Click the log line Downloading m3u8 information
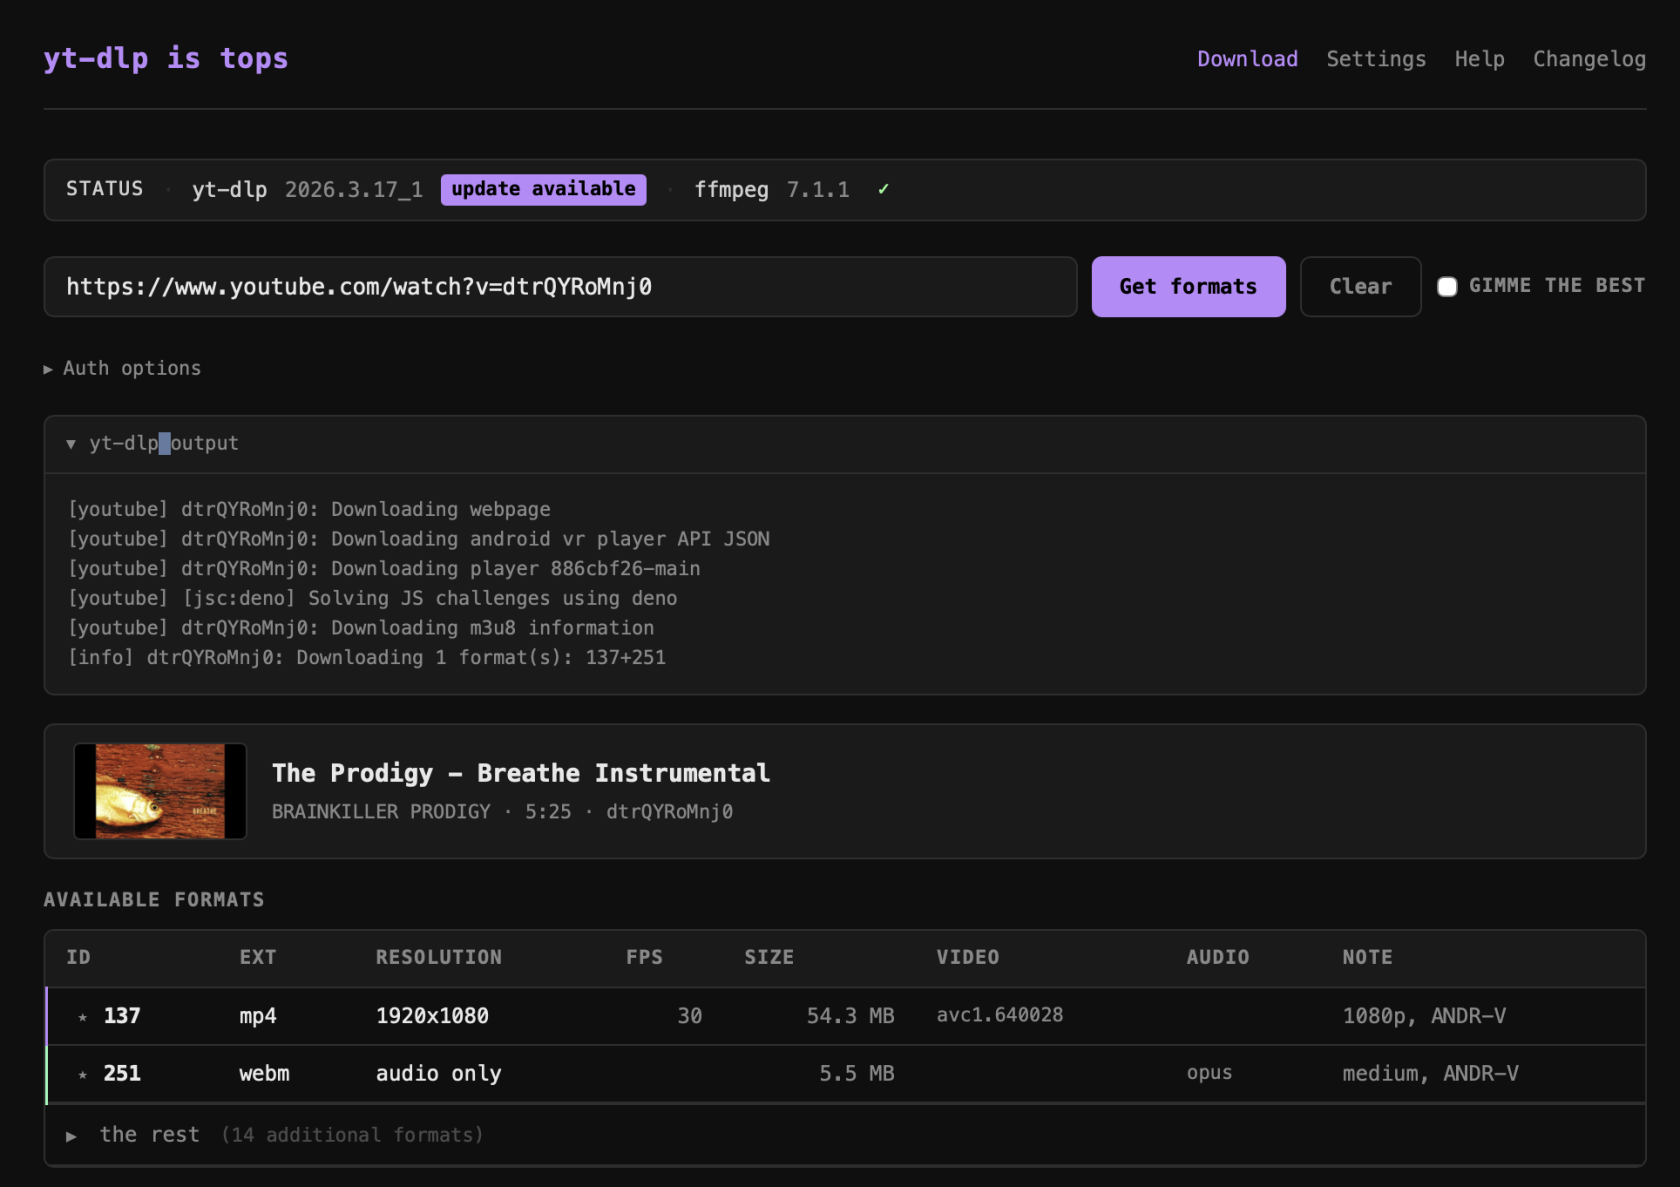The width and height of the screenshot is (1680, 1187). pos(360,628)
